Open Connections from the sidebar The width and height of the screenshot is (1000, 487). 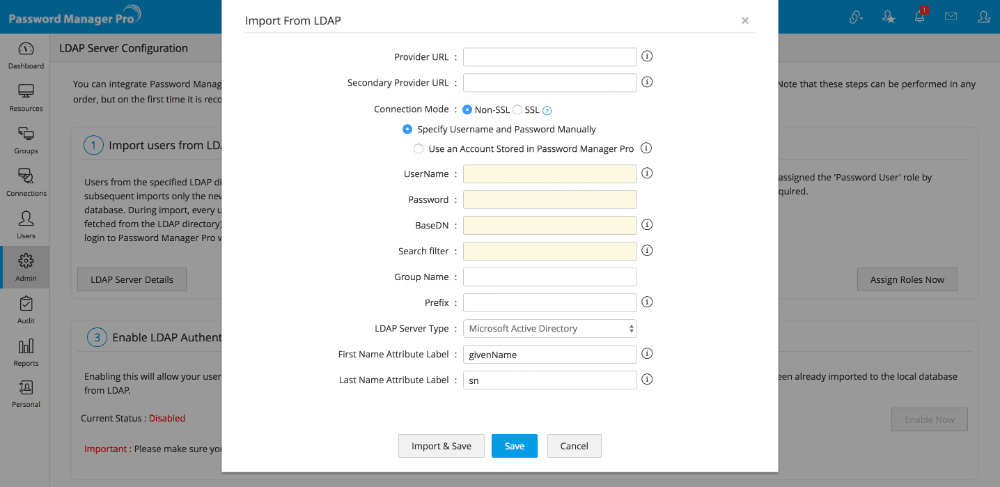(x=26, y=182)
